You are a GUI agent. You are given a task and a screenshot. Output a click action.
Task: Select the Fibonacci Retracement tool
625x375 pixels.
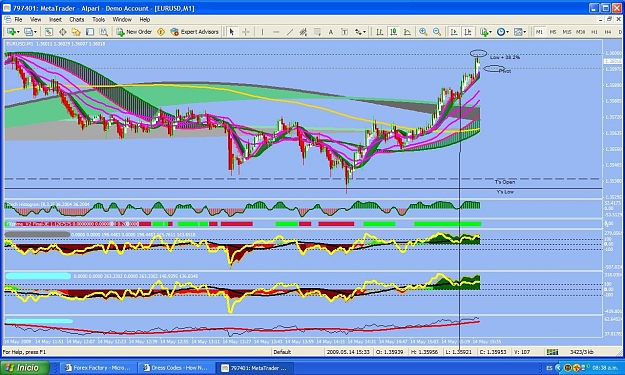point(317,32)
